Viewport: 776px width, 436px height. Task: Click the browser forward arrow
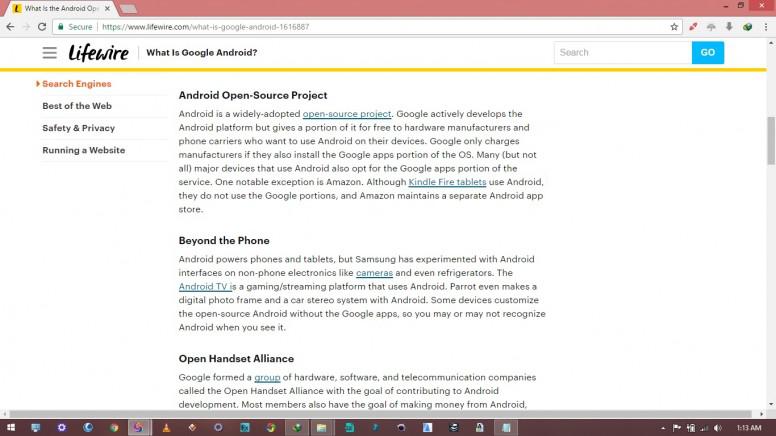point(26,27)
